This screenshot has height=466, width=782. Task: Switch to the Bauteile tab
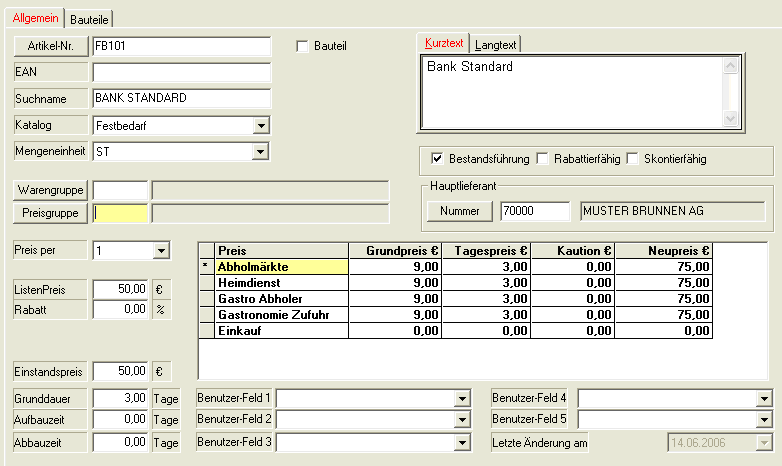[89, 19]
